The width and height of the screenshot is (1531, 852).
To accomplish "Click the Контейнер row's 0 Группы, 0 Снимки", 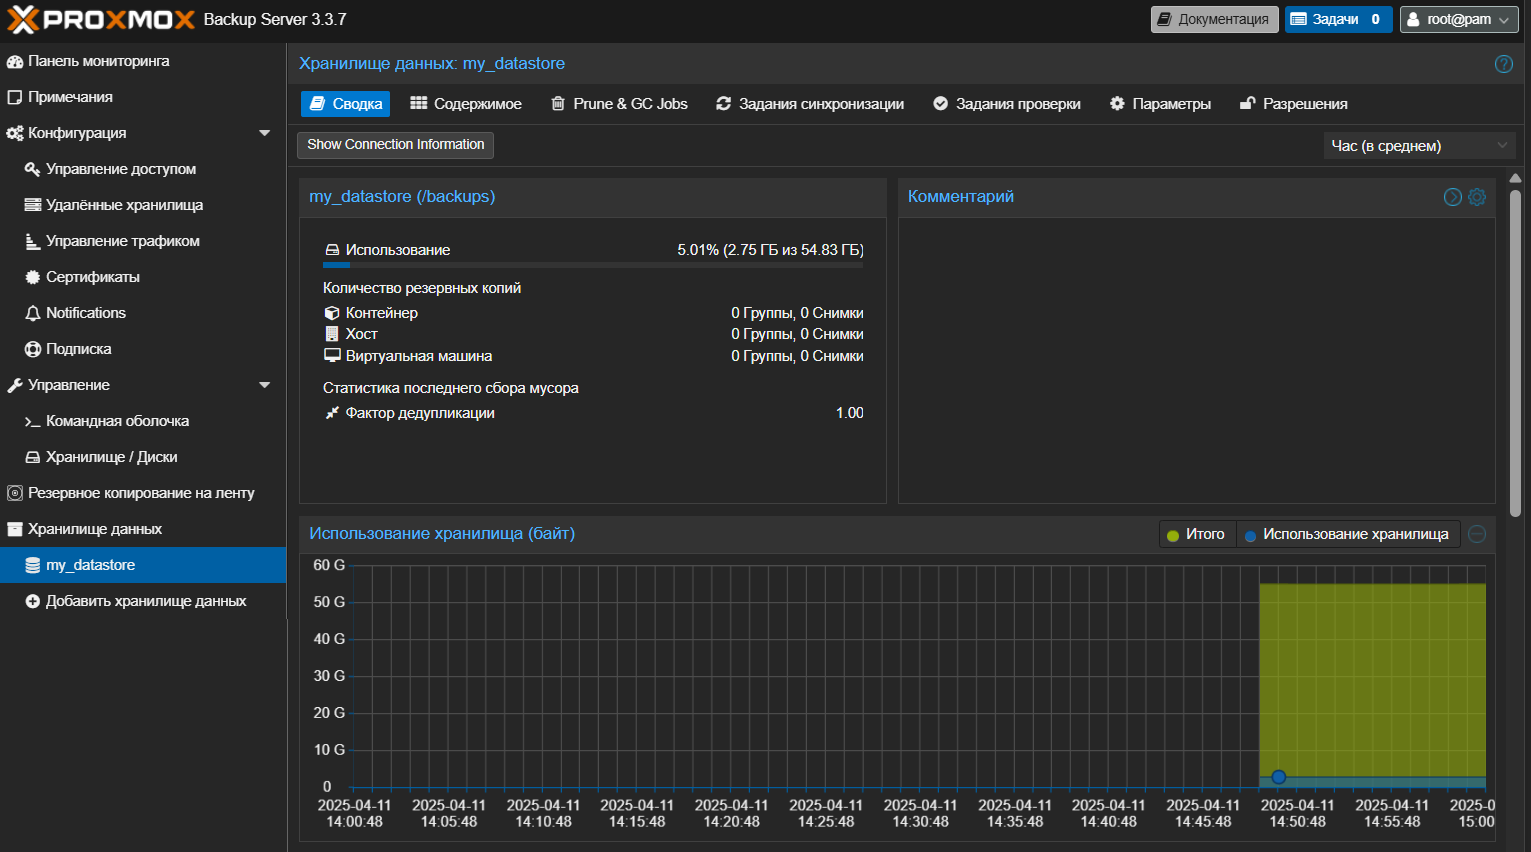I will point(797,313).
